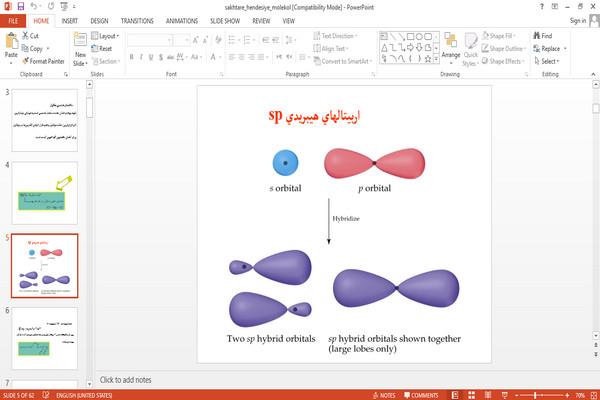Increase font size with the large A icon
Screen dimensions: 600x400
pos(196,40)
